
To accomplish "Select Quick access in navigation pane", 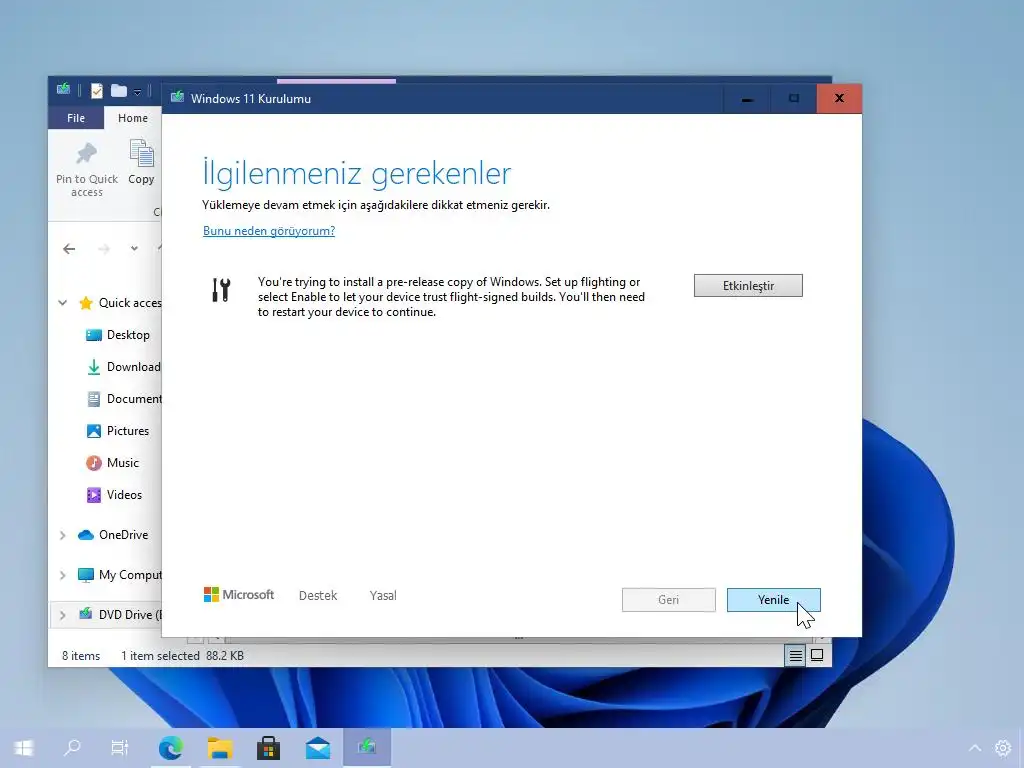I will coord(120,302).
